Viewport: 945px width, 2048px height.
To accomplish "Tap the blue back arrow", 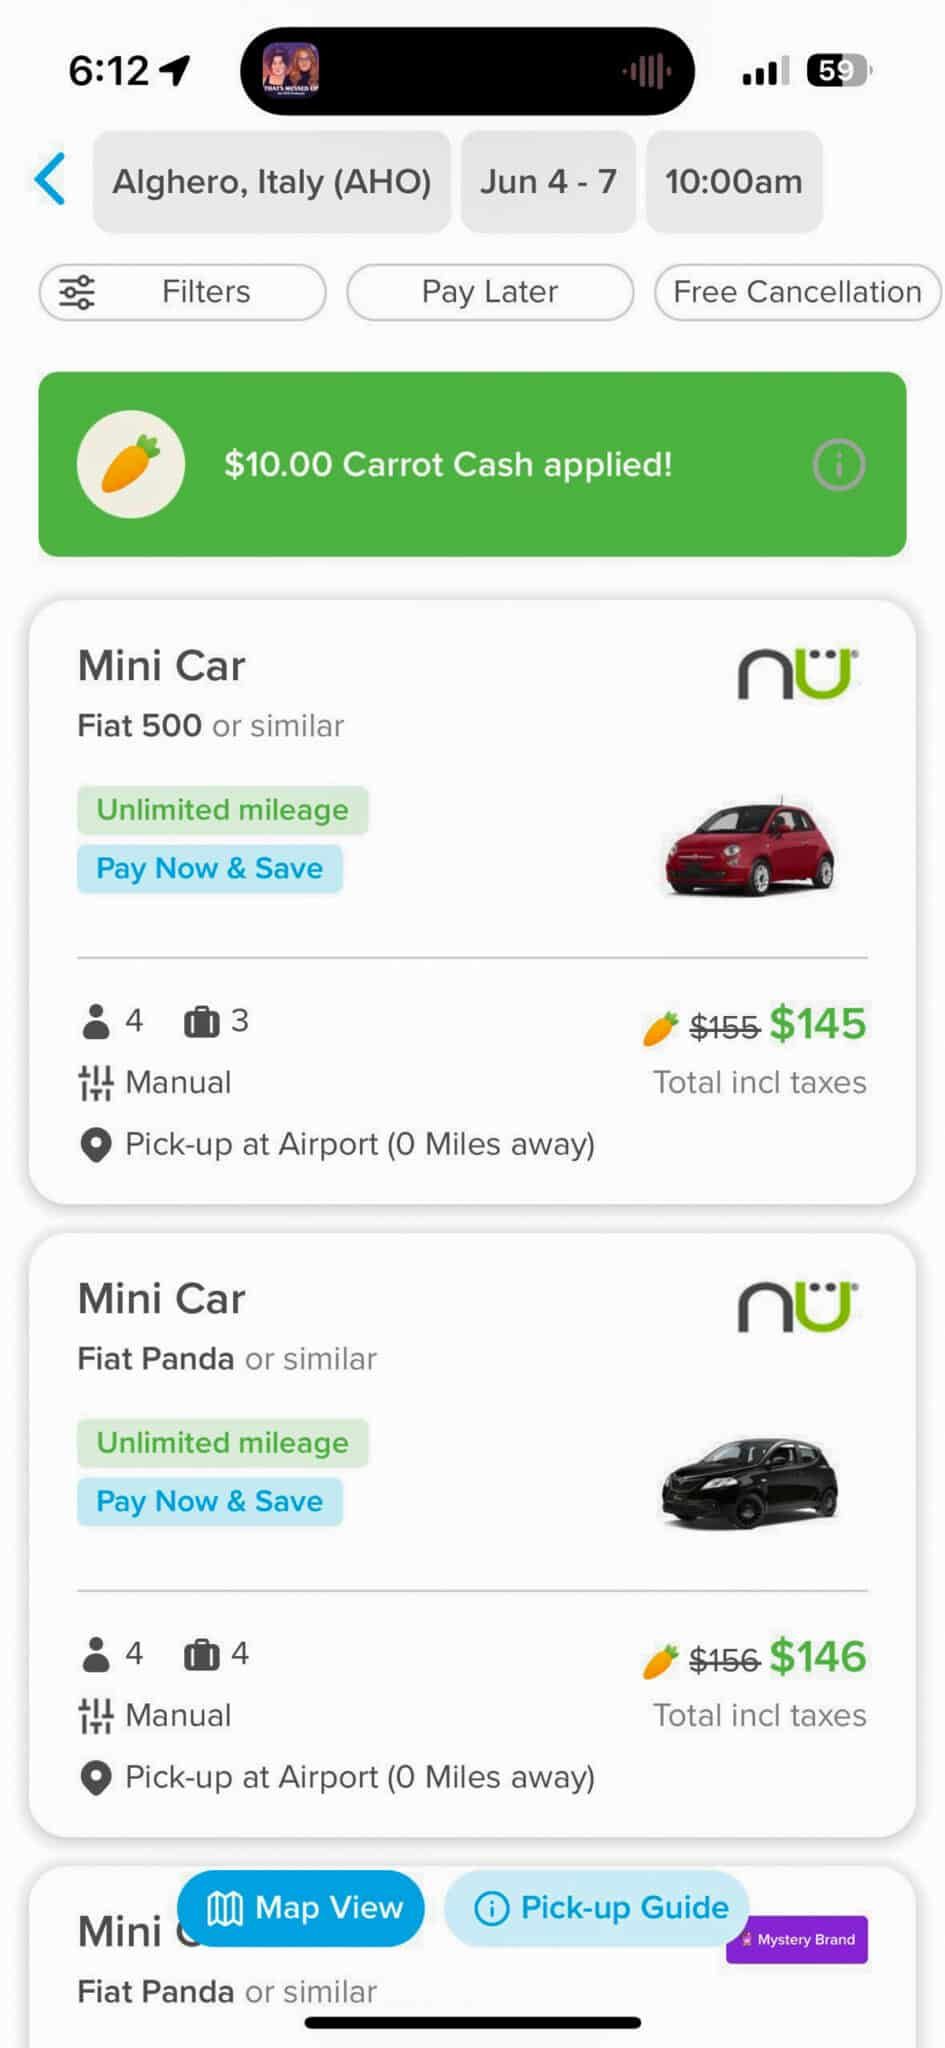I will click(50, 180).
